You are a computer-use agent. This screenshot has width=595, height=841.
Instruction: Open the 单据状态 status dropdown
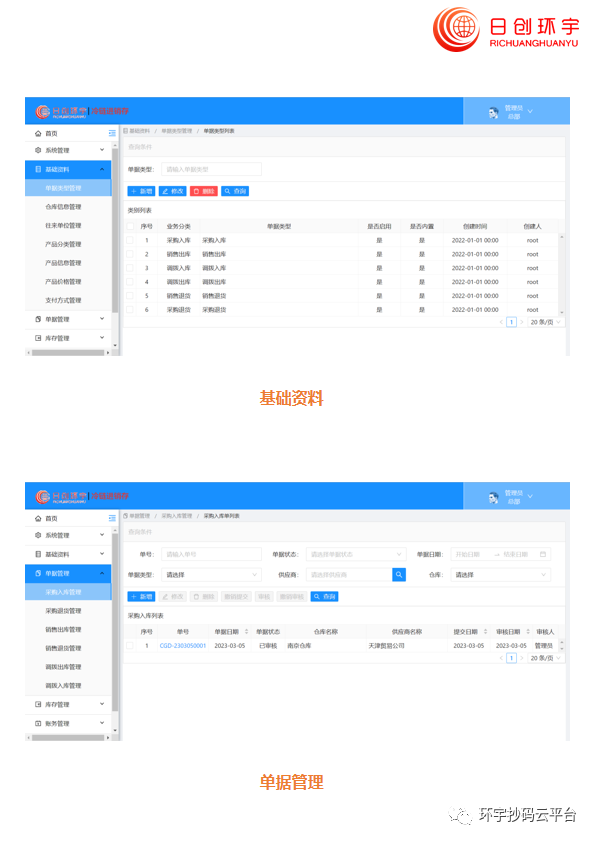[356, 554]
